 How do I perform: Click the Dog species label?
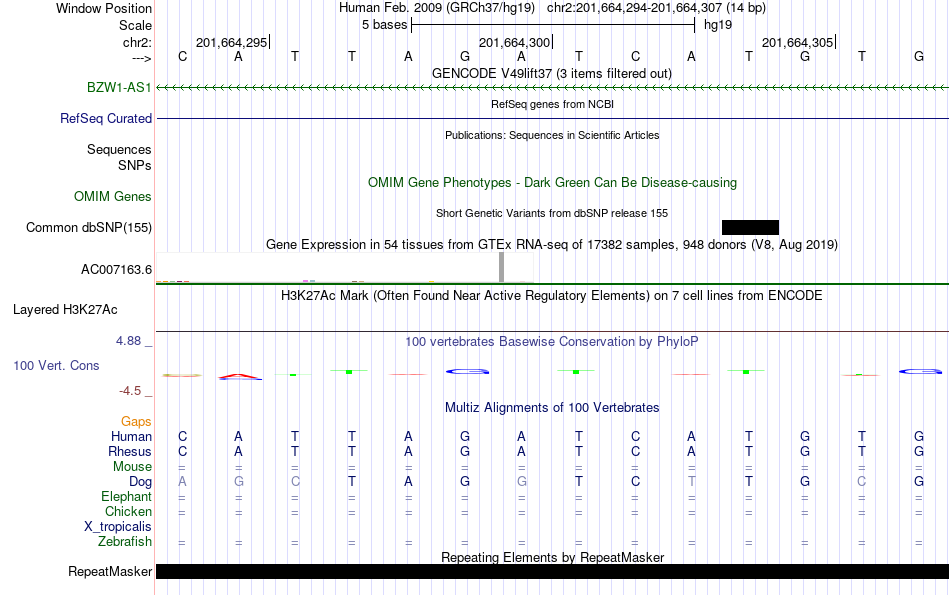pos(141,482)
